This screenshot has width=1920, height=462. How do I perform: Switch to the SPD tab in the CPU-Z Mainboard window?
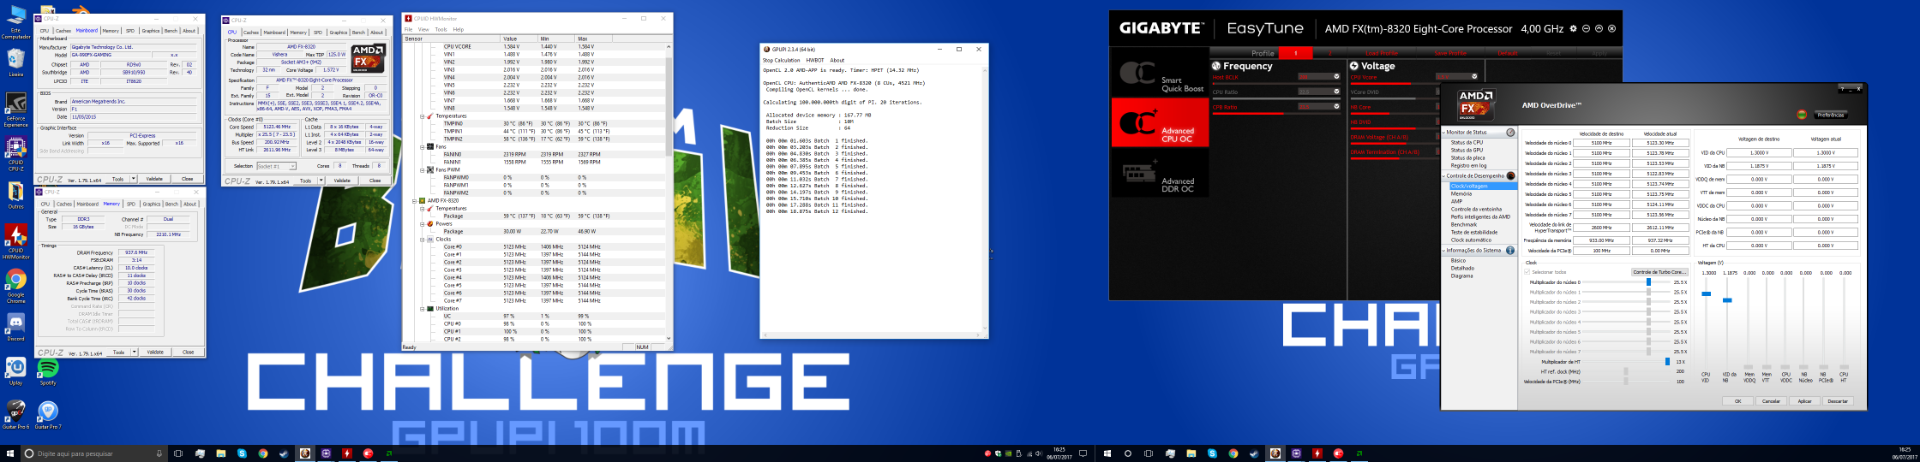coord(131,31)
